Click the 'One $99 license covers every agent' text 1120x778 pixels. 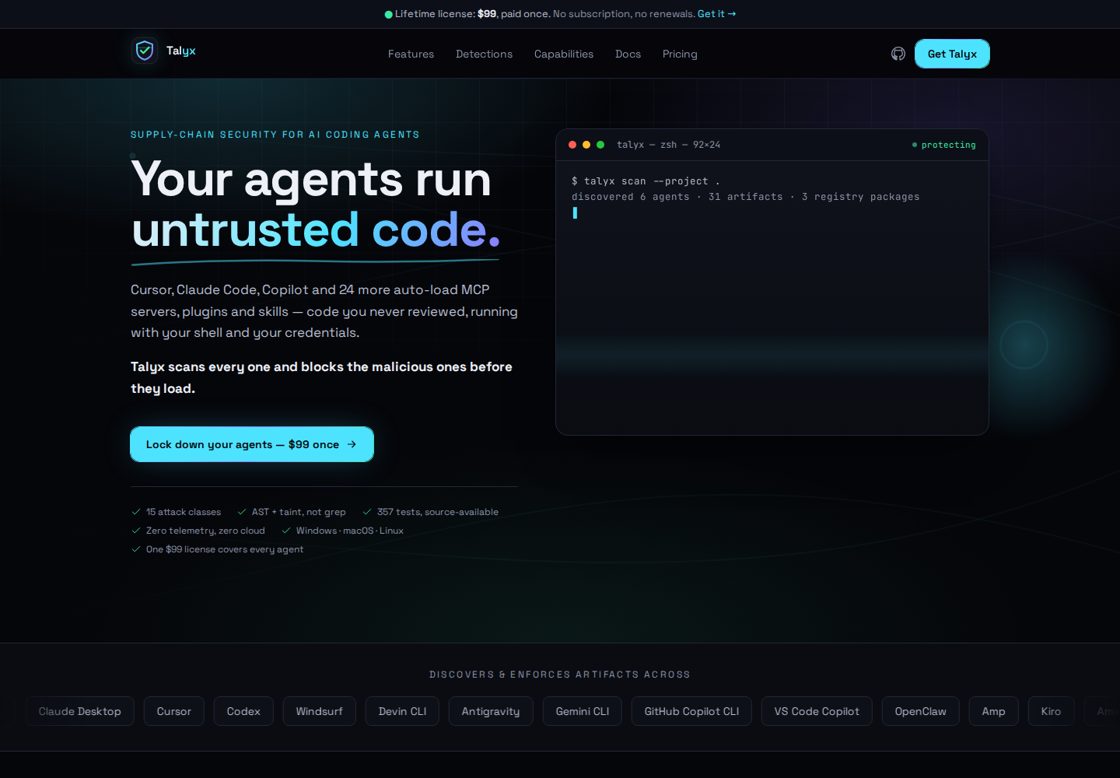pyautogui.click(x=224, y=549)
